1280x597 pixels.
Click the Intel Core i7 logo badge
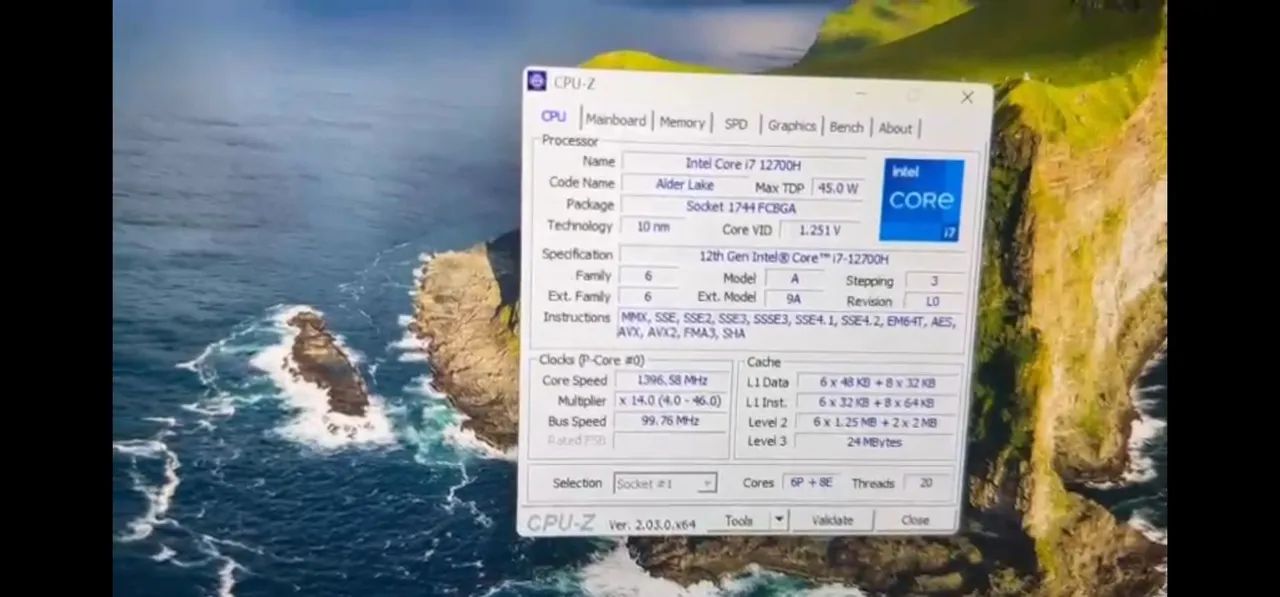click(921, 199)
